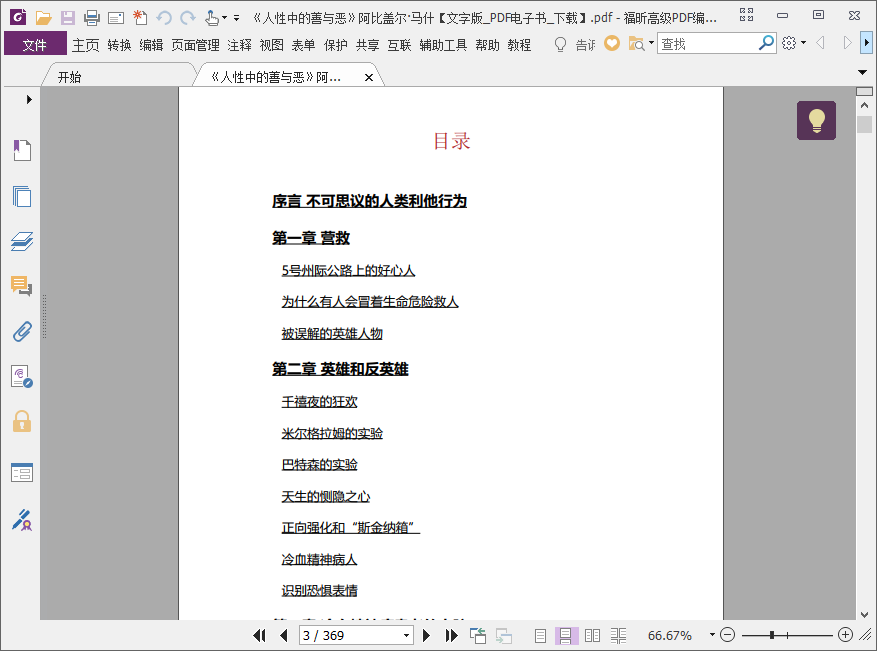This screenshot has height=651, width=877.
Task: Open the Form fields panel icon
Action: (x=22, y=473)
